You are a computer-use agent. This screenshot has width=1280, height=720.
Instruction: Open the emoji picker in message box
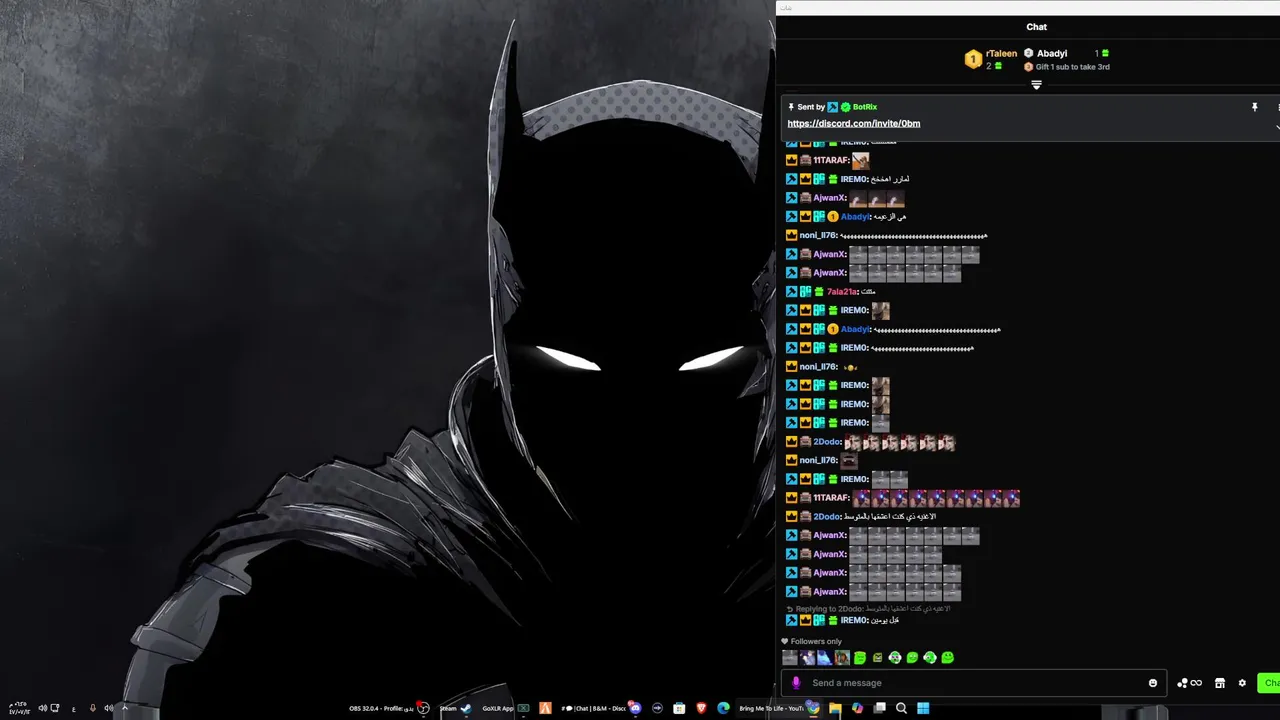1153,683
